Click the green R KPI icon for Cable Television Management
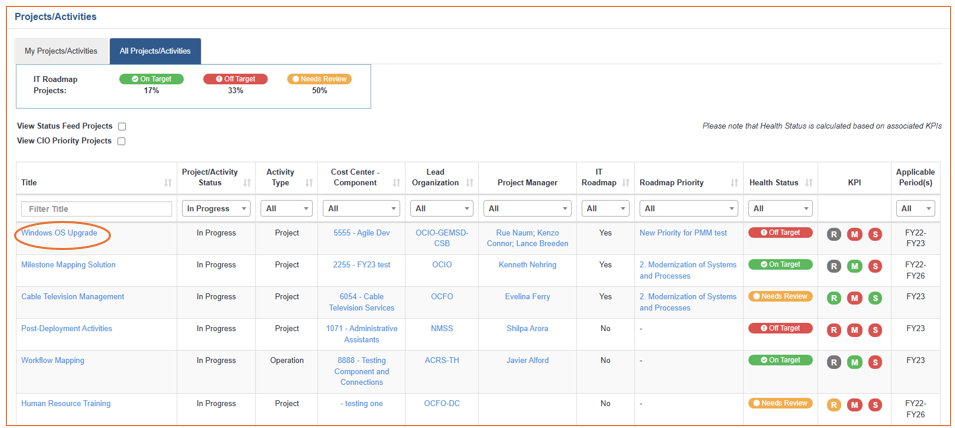This screenshot has width=955, height=428. click(x=834, y=298)
